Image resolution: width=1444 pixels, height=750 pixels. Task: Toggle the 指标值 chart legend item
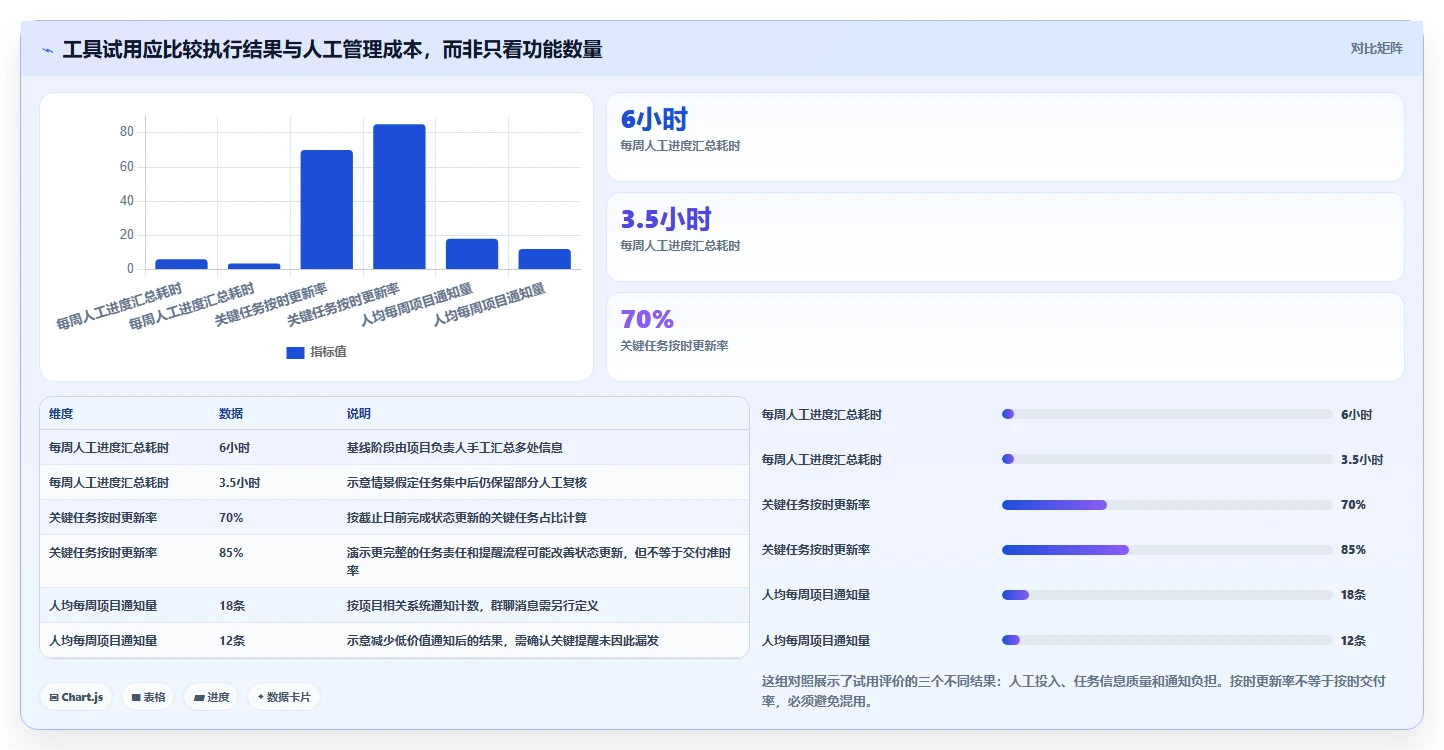(316, 352)
